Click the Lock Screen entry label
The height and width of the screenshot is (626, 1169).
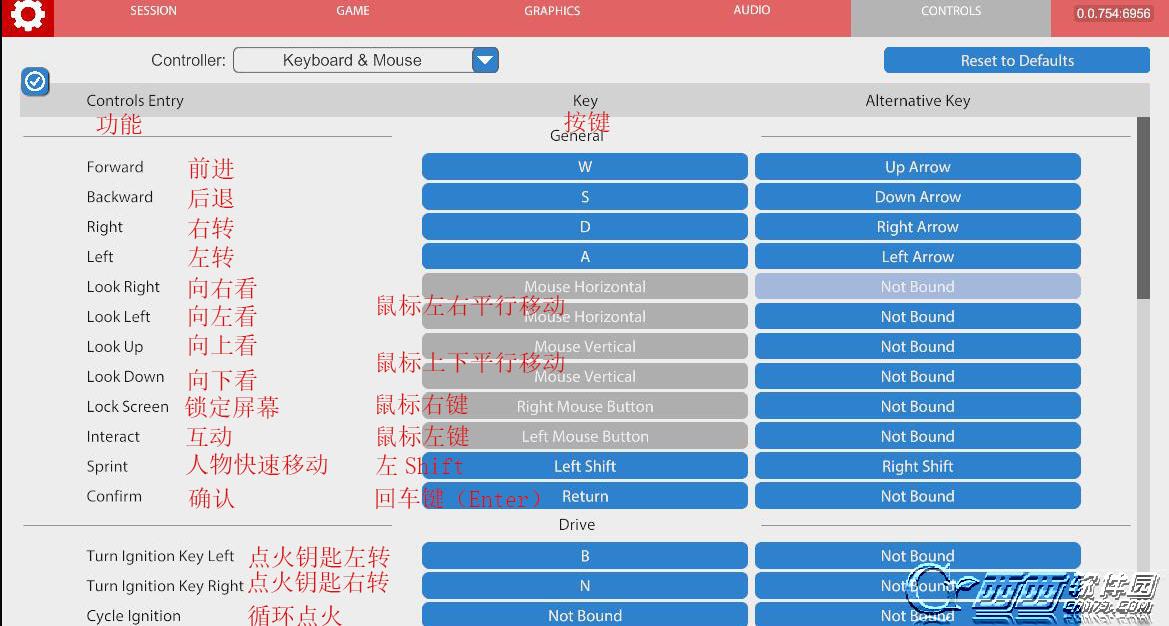(127, 406)
